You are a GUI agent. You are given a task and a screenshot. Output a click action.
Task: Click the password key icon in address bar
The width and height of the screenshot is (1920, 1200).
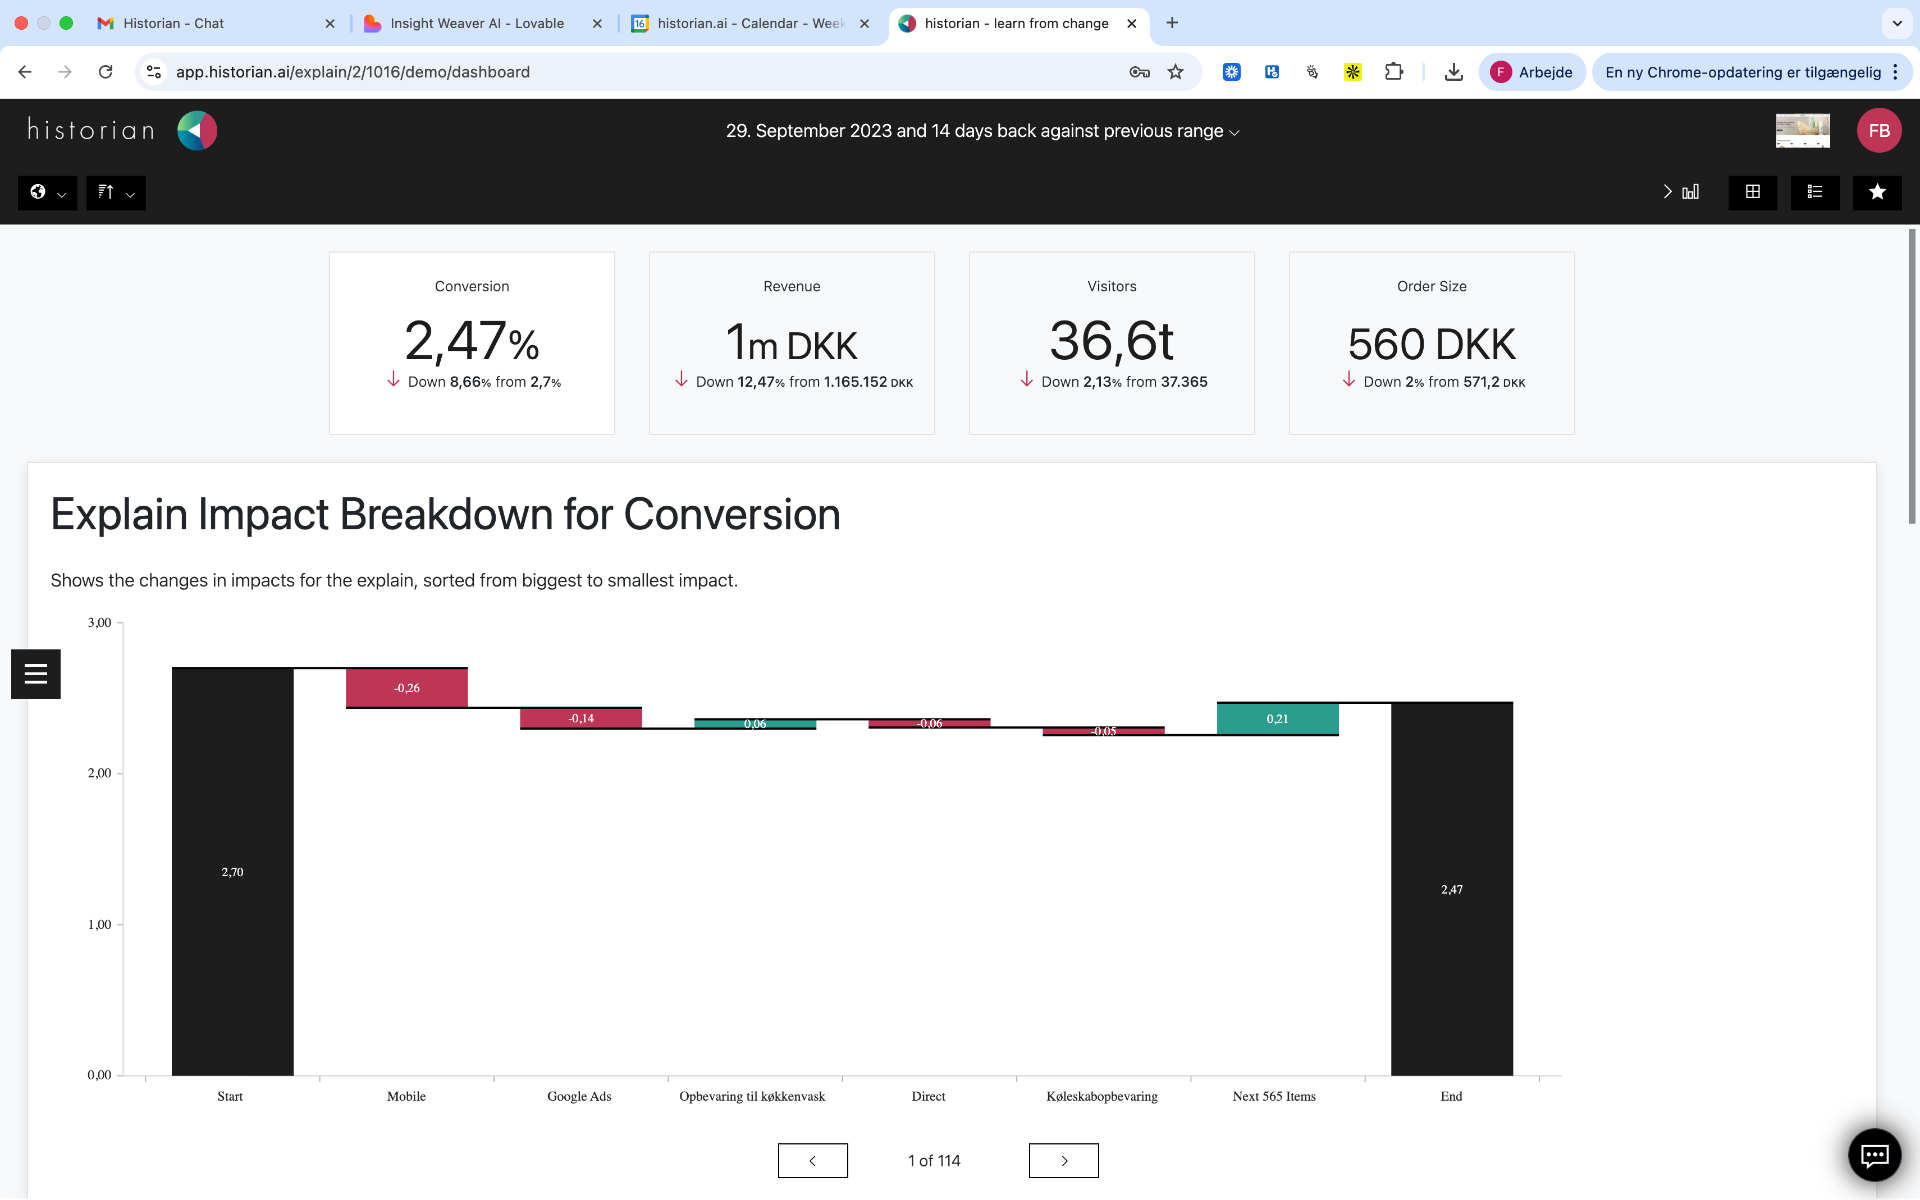point(1139,72)
